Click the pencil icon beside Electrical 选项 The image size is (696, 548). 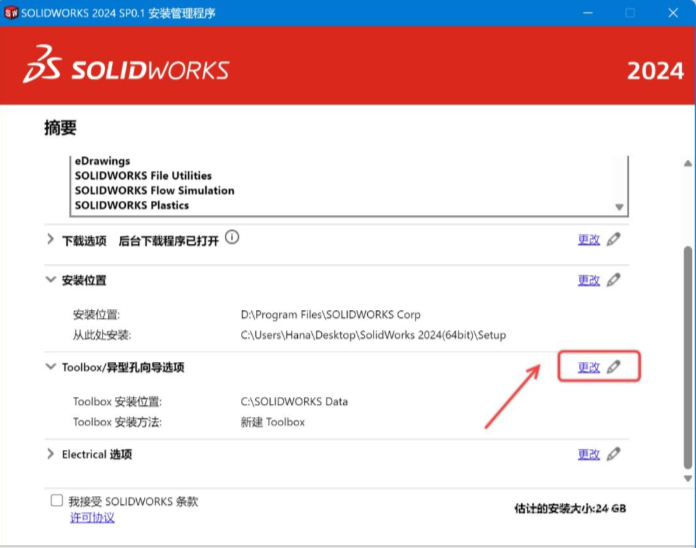pos(613,454)
